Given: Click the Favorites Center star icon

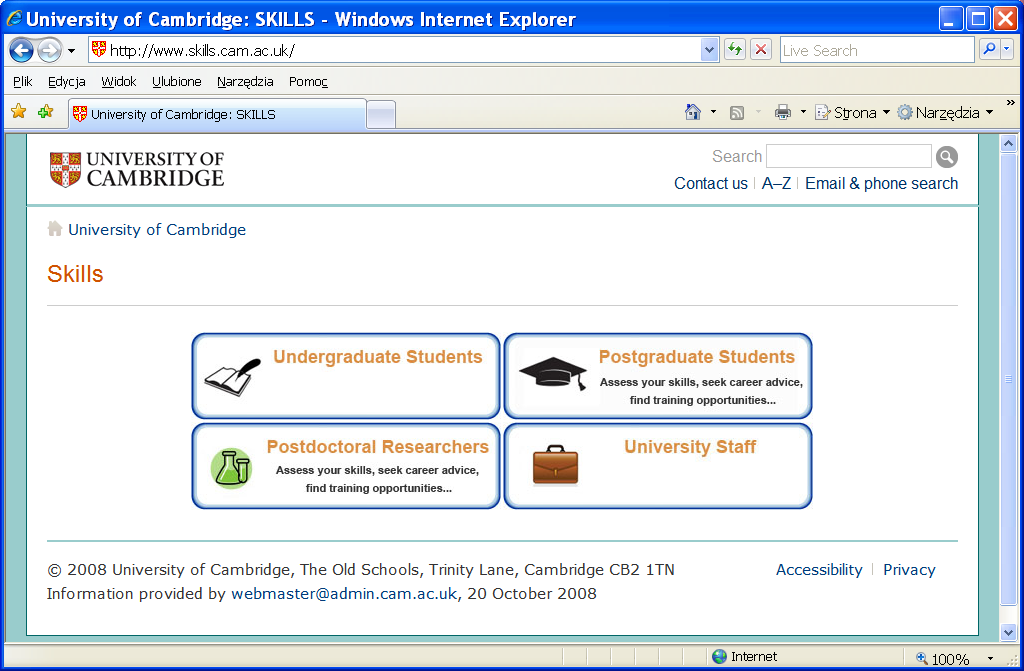Looking at the screenshot, I should click(19, 112).
